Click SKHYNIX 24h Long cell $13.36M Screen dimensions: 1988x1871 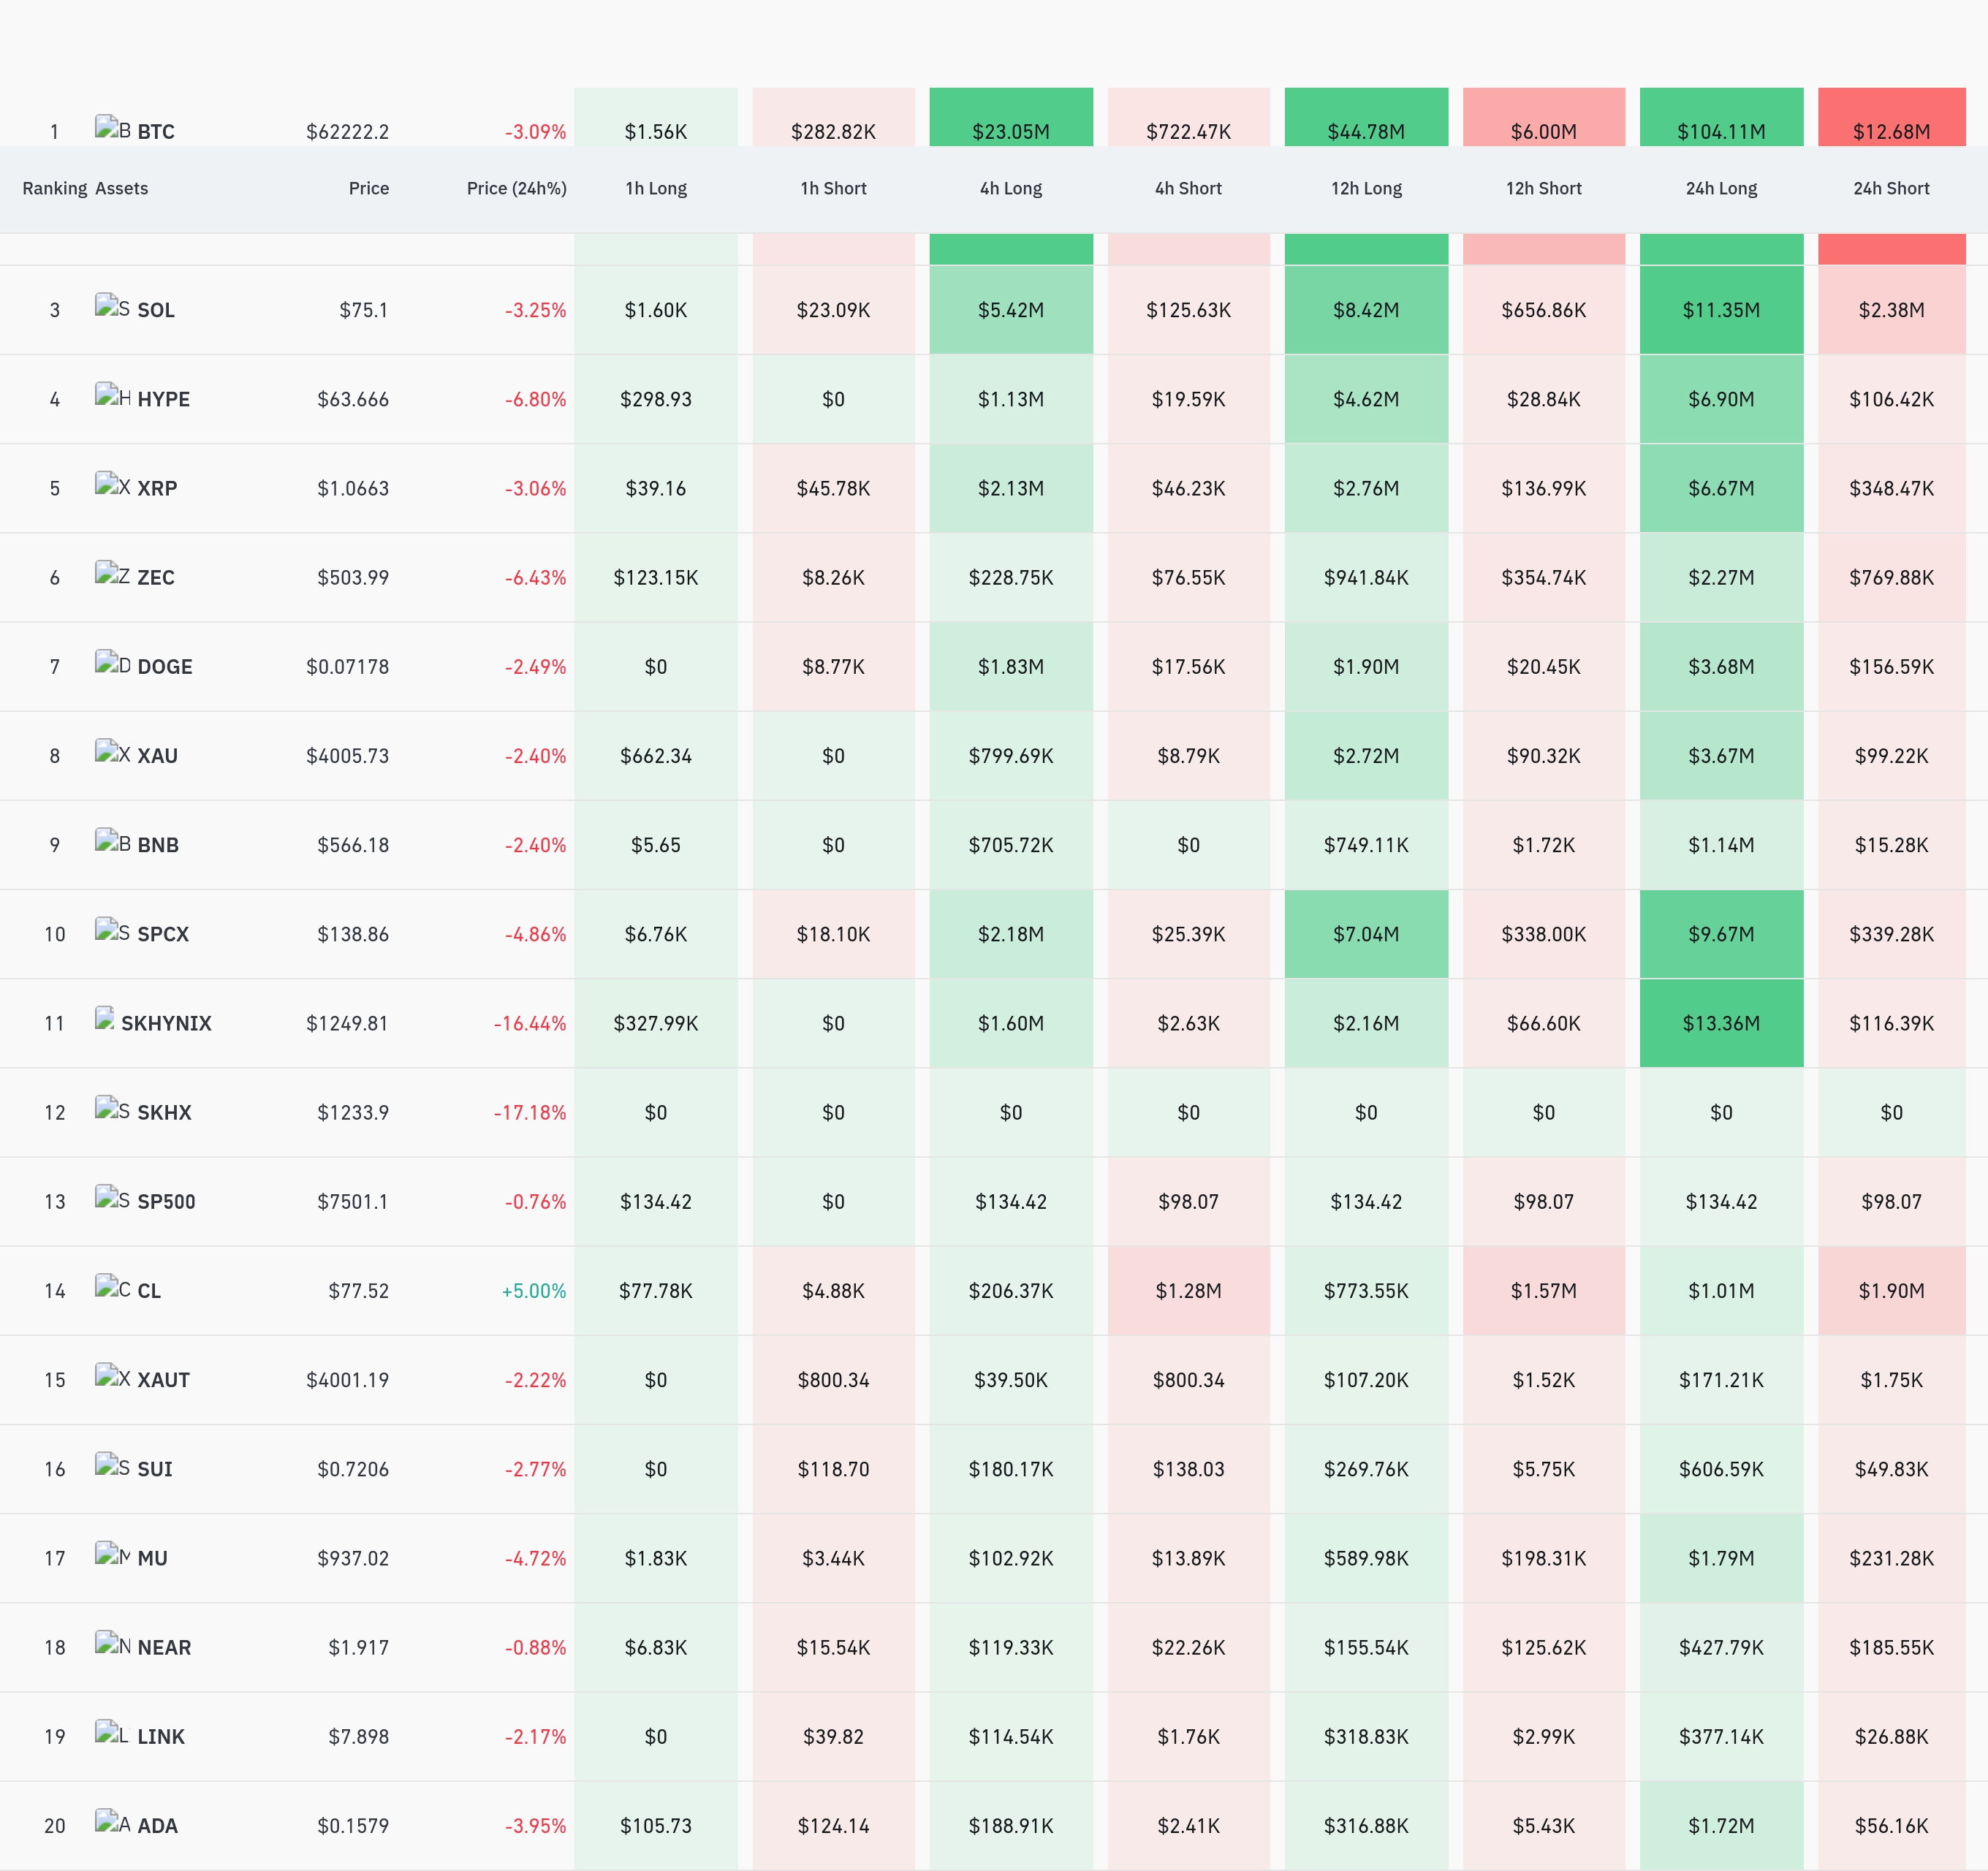tap(1721, 1023)
